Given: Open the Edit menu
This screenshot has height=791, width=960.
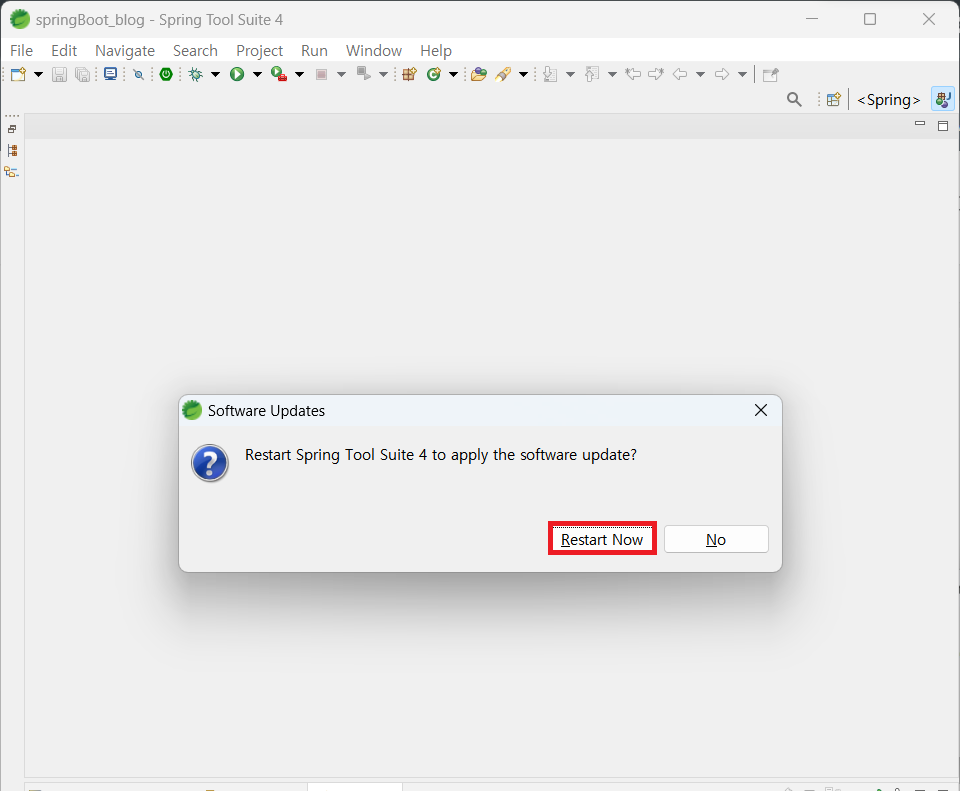Looking at the screenshot, I should click(x=64, y=51).
